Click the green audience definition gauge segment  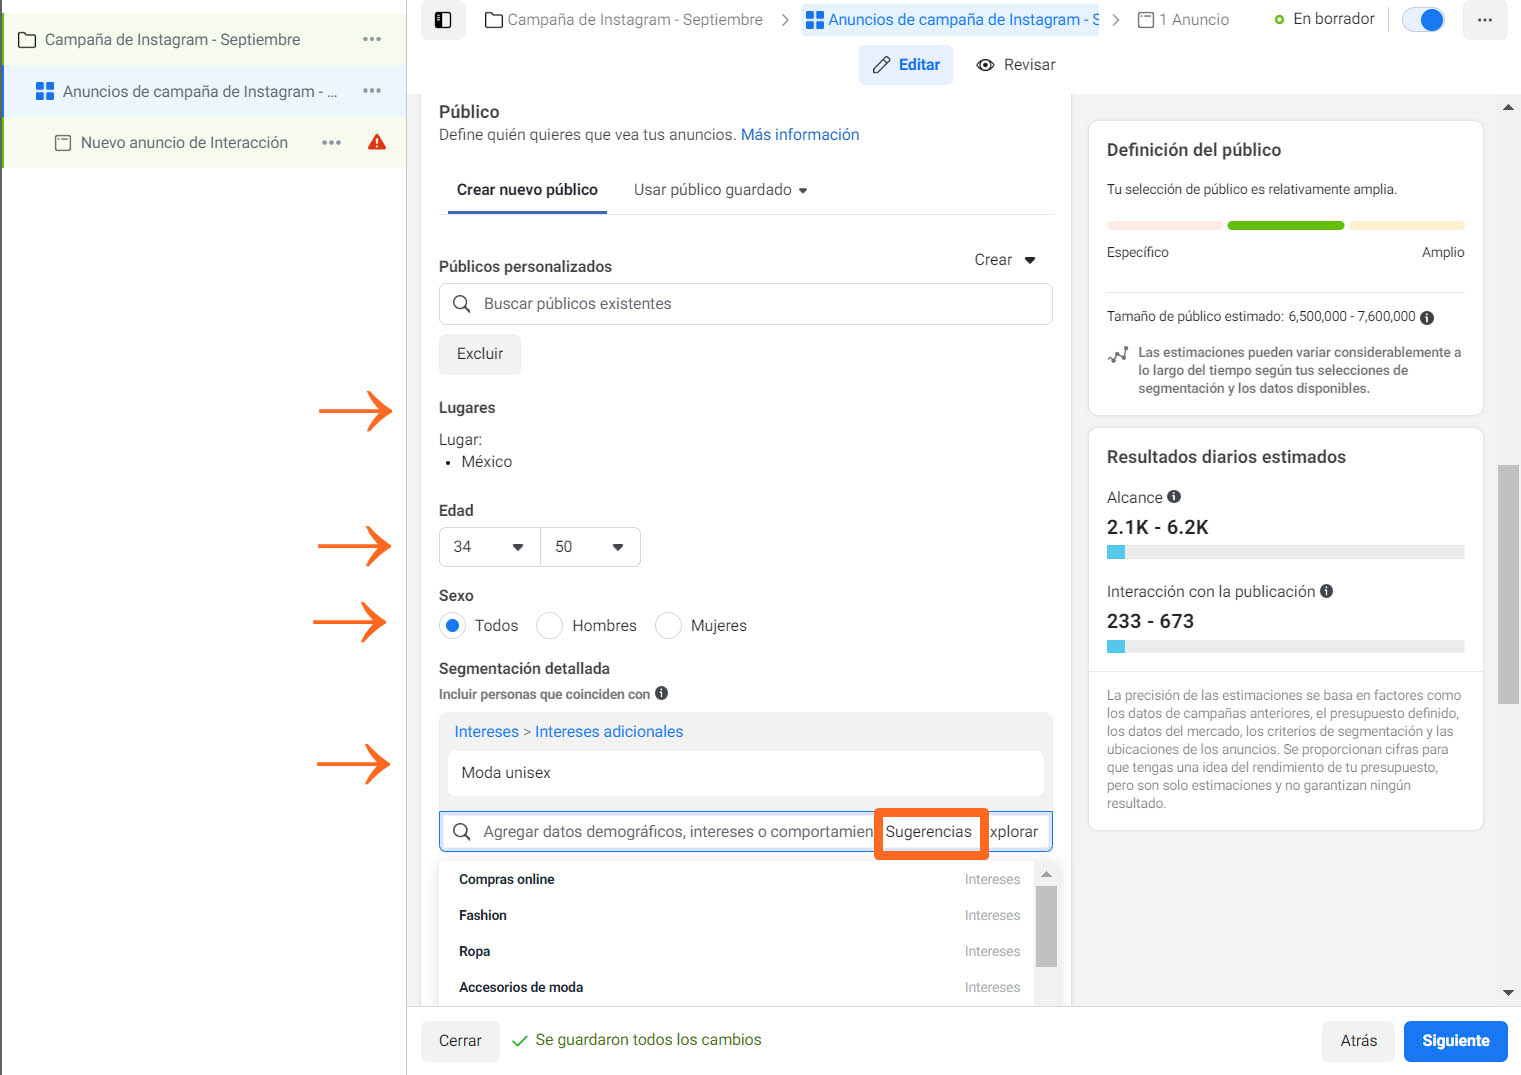[x=1285, y=226]
